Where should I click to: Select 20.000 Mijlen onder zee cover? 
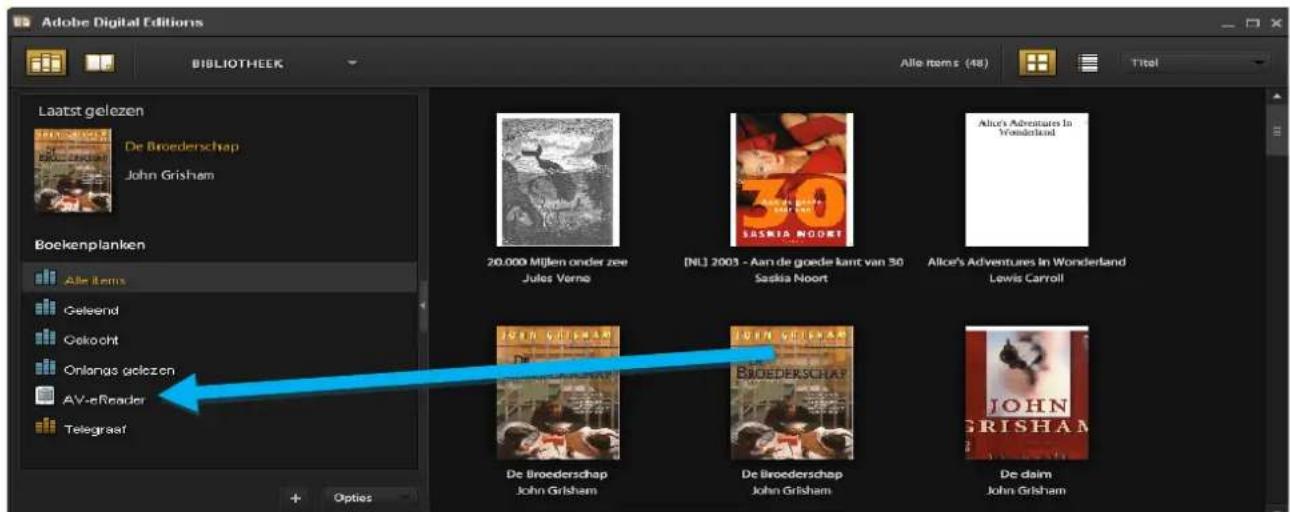pos(558,180)
